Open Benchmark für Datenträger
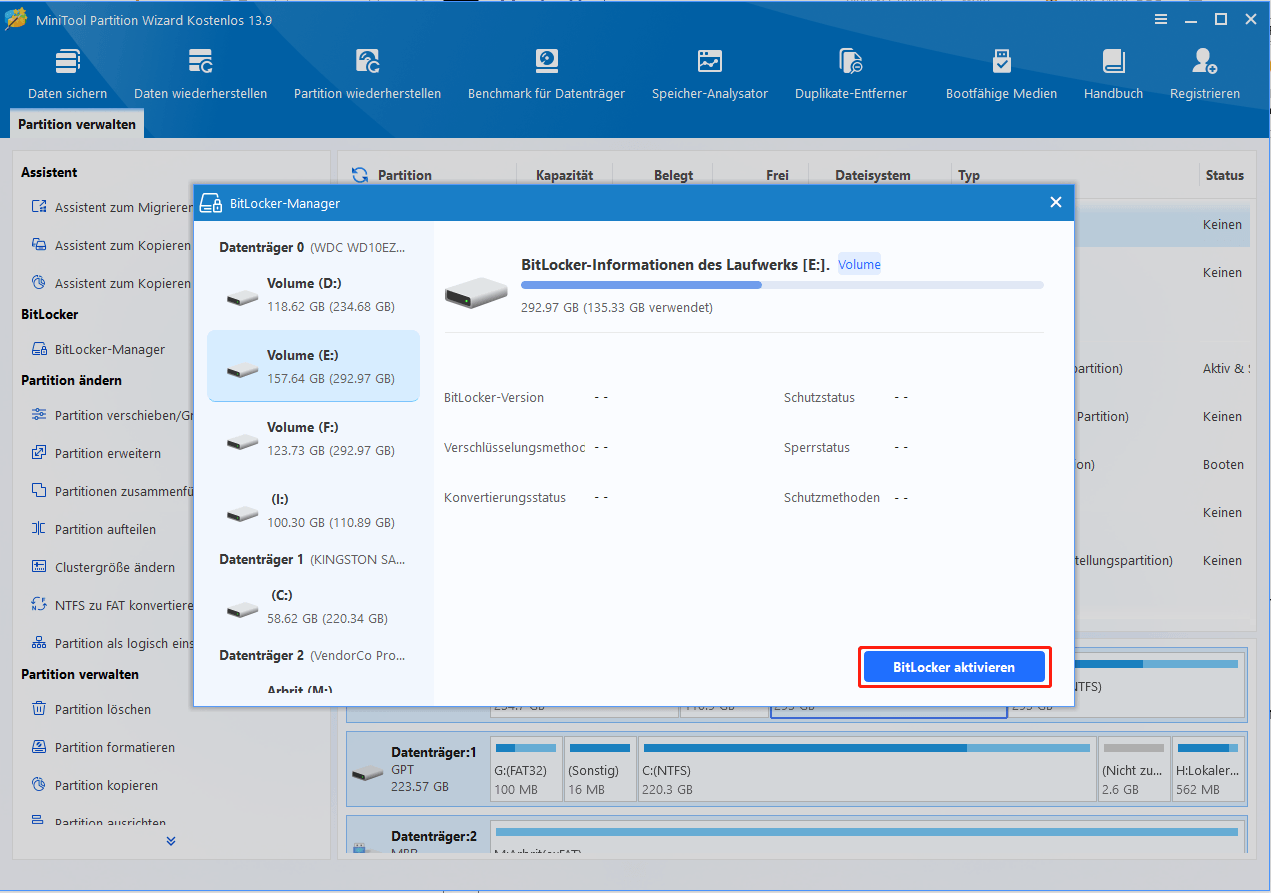The height and width of the screenshot is (893, 1271). point(546,75)
